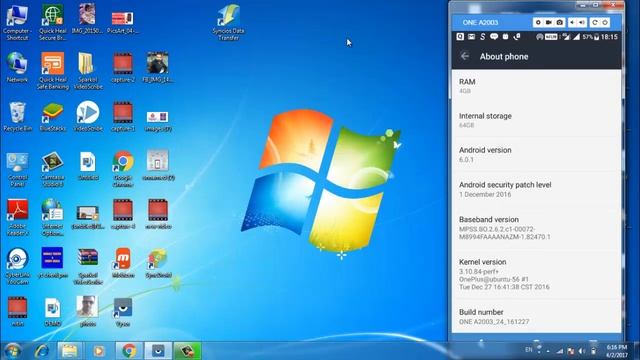Open the VideoScribe desktop shortcut

pos(88,117)
